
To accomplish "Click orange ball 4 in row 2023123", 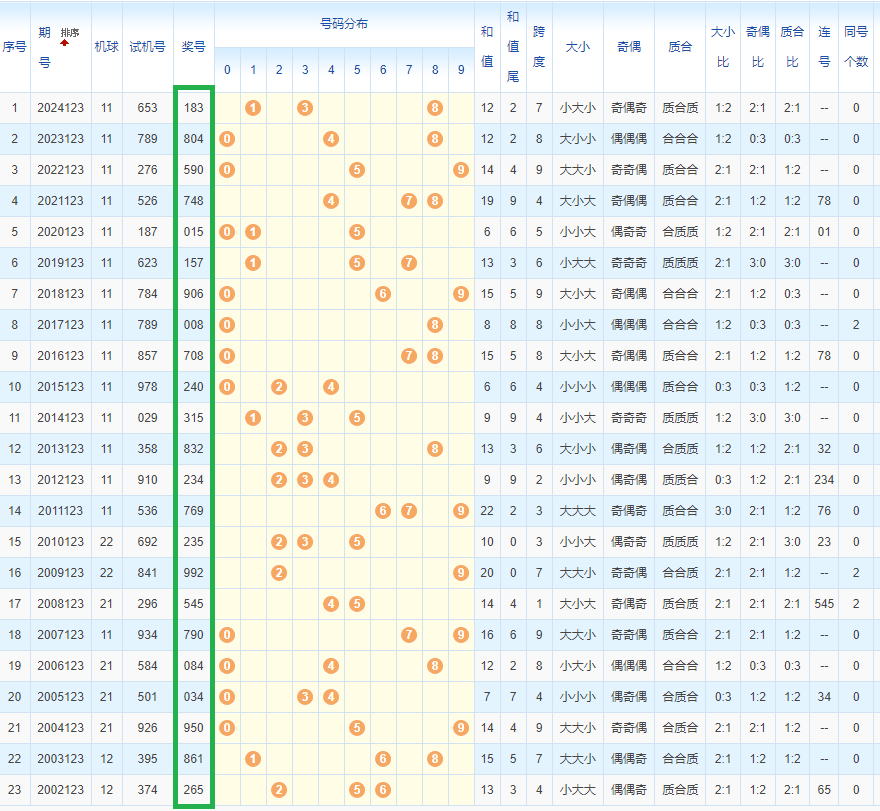I will point(331,139).
